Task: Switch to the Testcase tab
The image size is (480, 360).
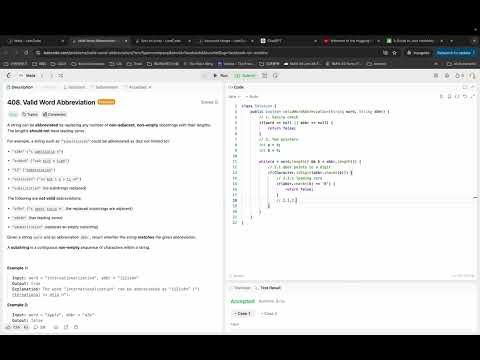Action: tap(240, 288)
